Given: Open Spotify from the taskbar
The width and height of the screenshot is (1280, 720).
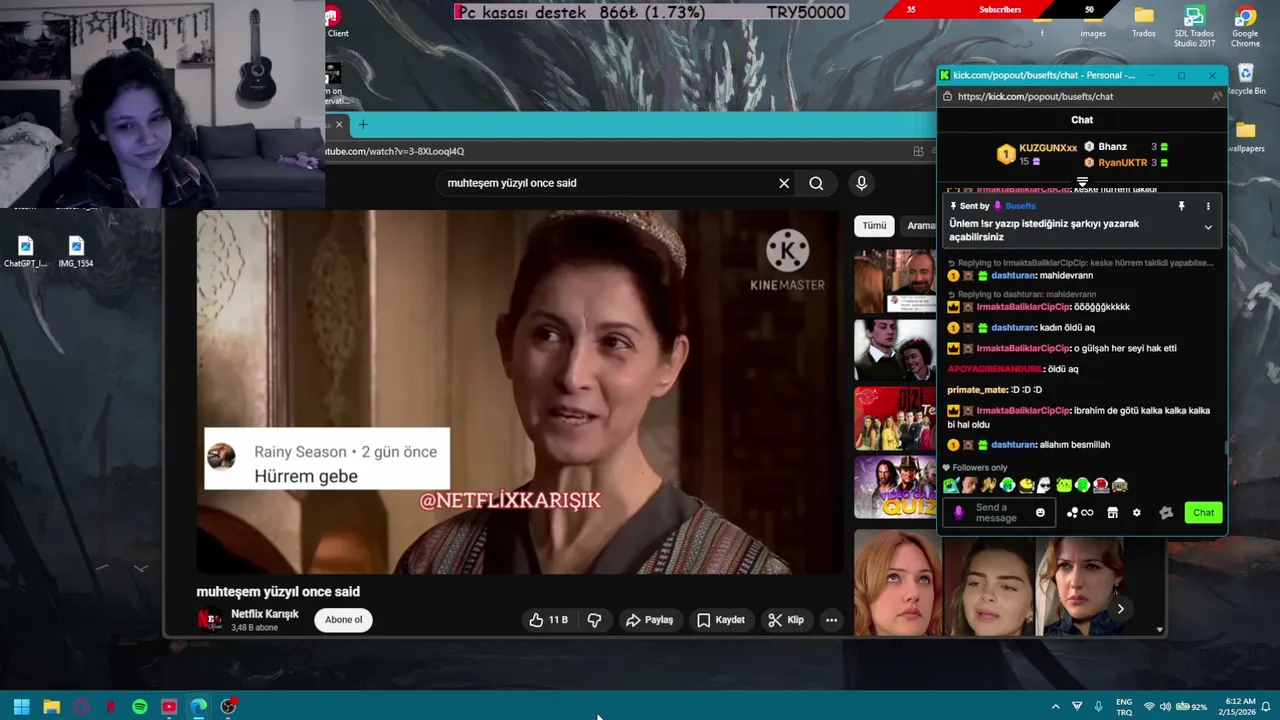Looking at the screenshot, I should pos(140,707).
